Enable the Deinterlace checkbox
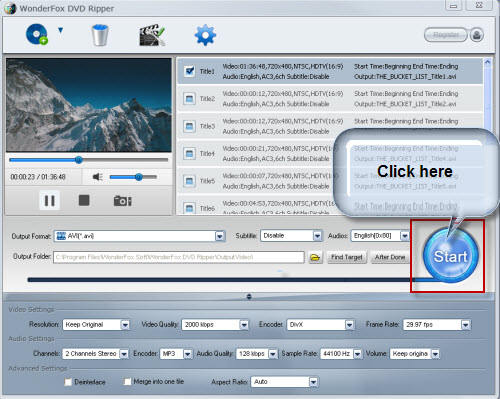The height and width of the screenshot is (399, 500). click(68, 382)
